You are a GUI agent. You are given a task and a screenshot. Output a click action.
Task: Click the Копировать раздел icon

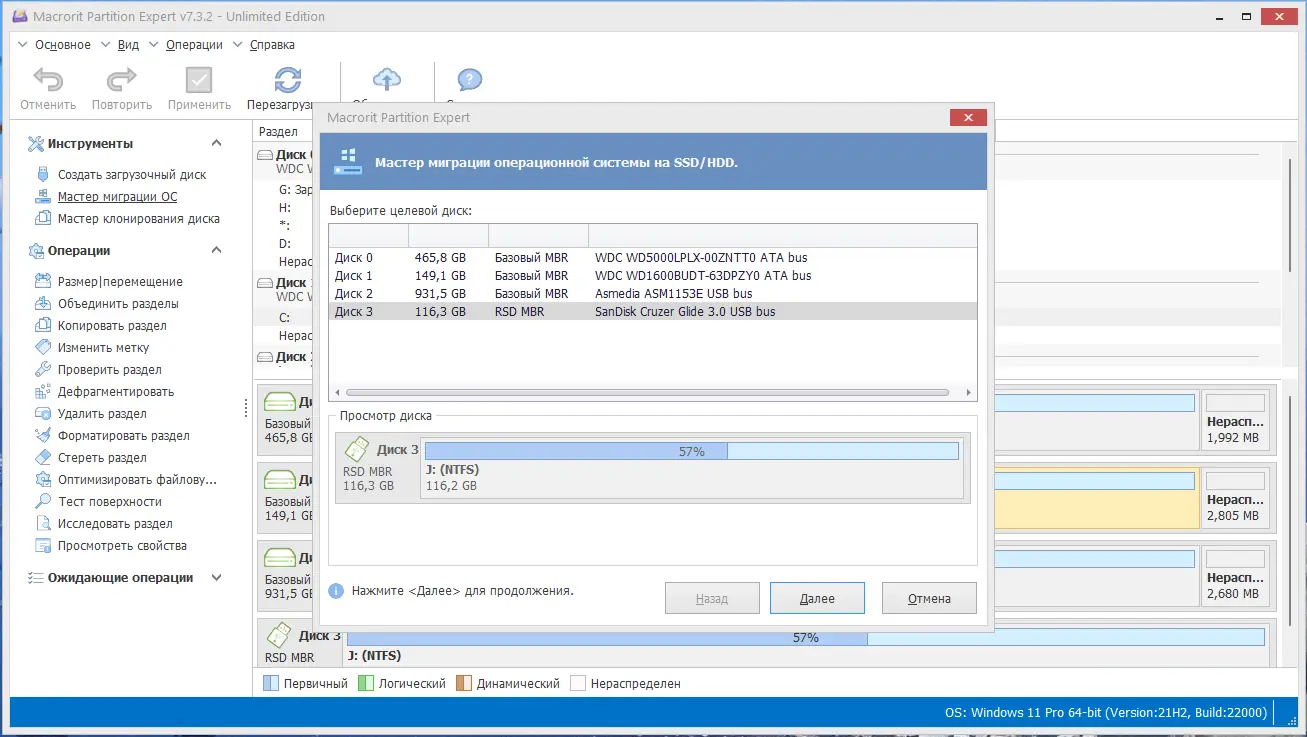coord(42,325)
